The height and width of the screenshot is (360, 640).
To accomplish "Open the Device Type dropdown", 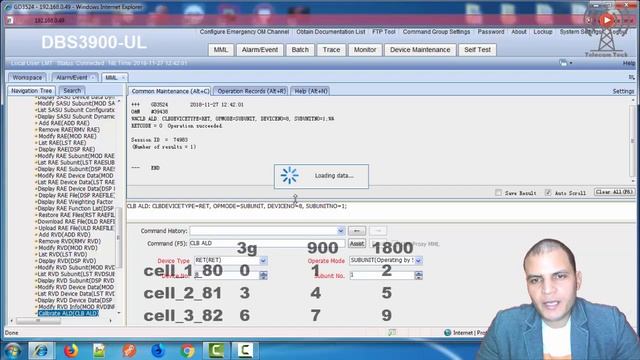I will point(263,260).
